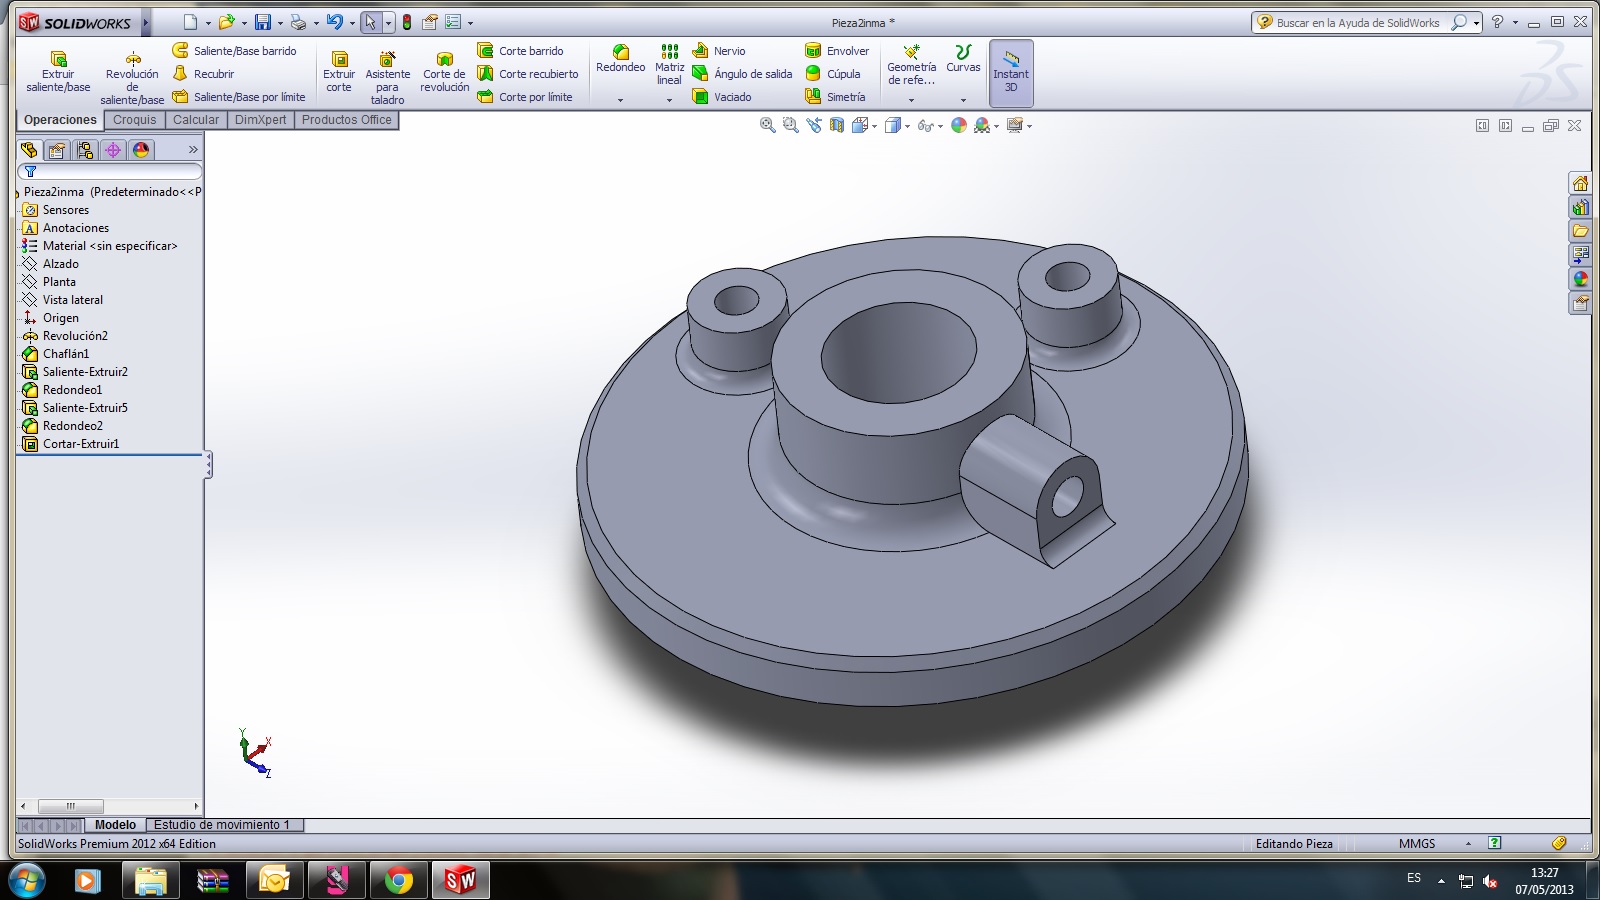Viewport: 1600px width, 900px height.
Task: Switch to the Calcular tab
Action: tap(196, 120)
